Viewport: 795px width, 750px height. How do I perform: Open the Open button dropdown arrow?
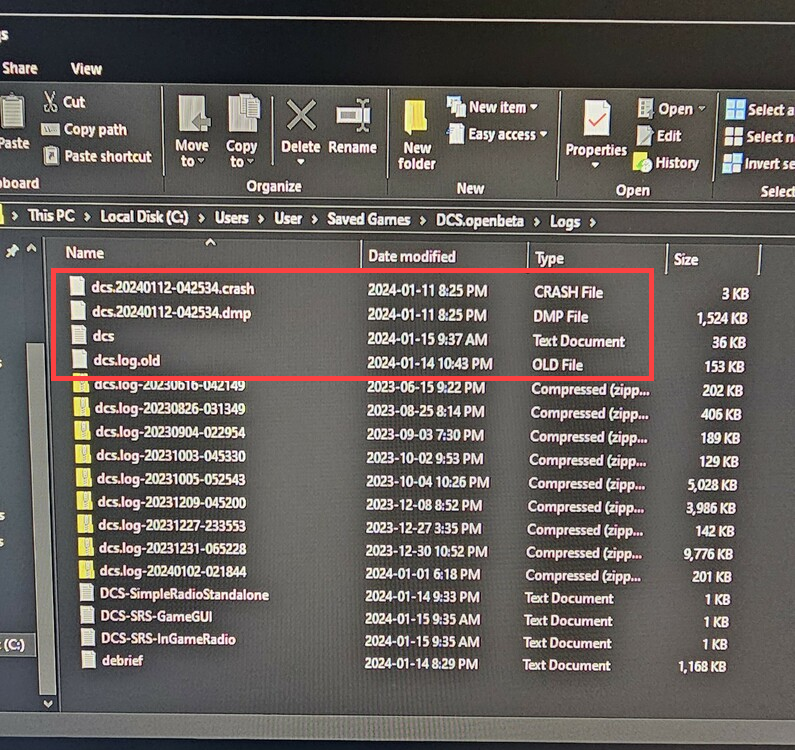point(702,109)
